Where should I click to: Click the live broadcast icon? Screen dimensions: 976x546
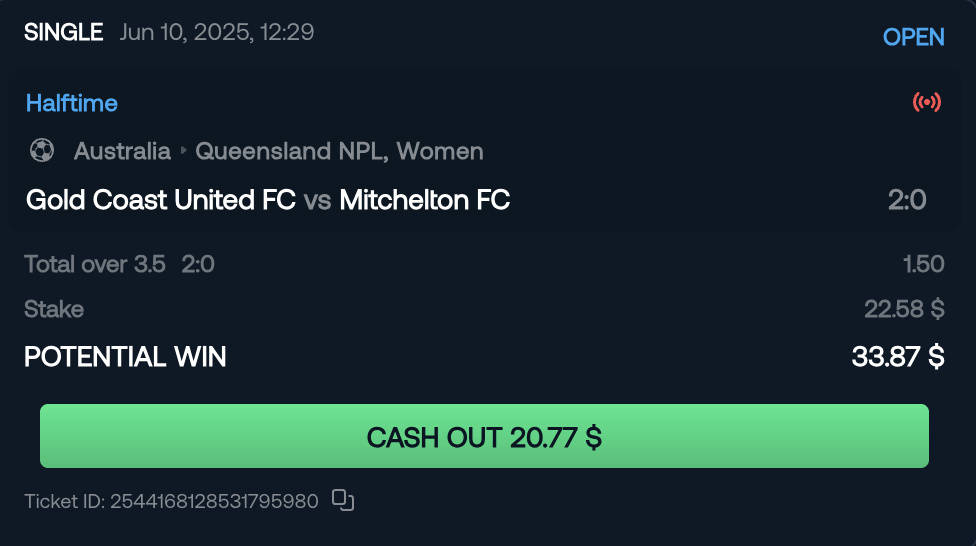click(927, 102)
